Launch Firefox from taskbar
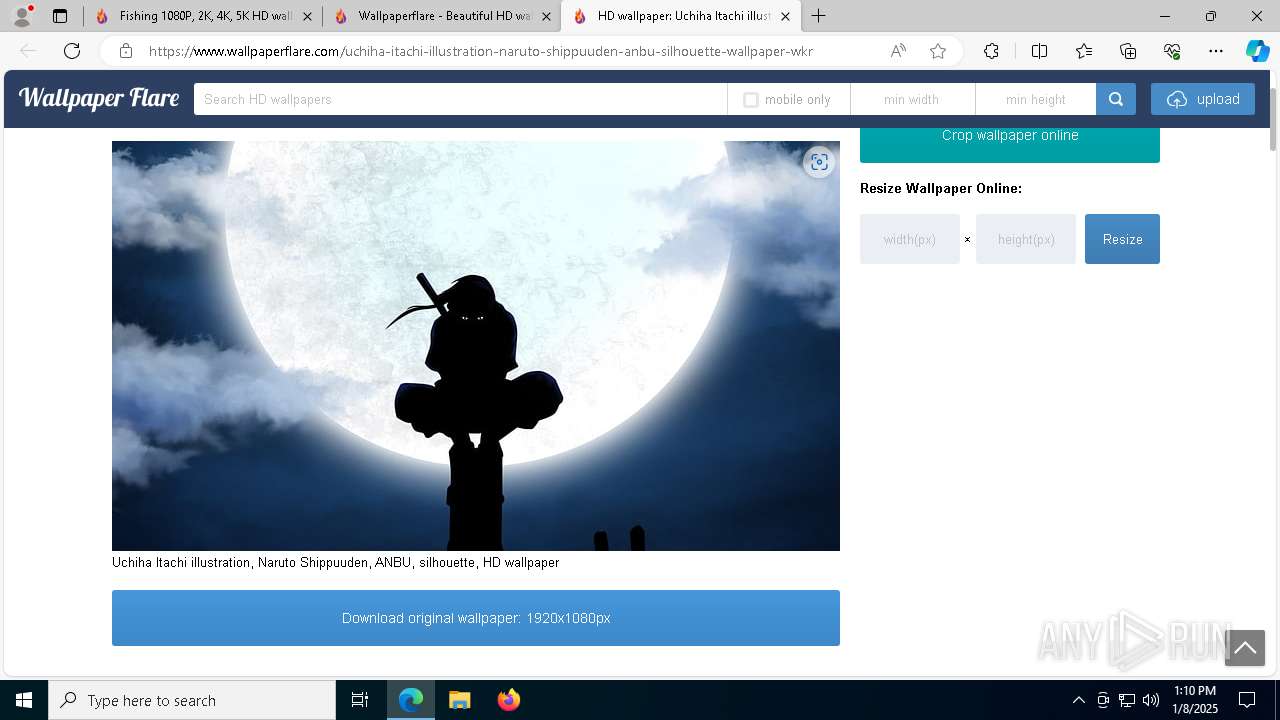The image size is (1280, 720). pyautogui.click(x=509, y=700)
